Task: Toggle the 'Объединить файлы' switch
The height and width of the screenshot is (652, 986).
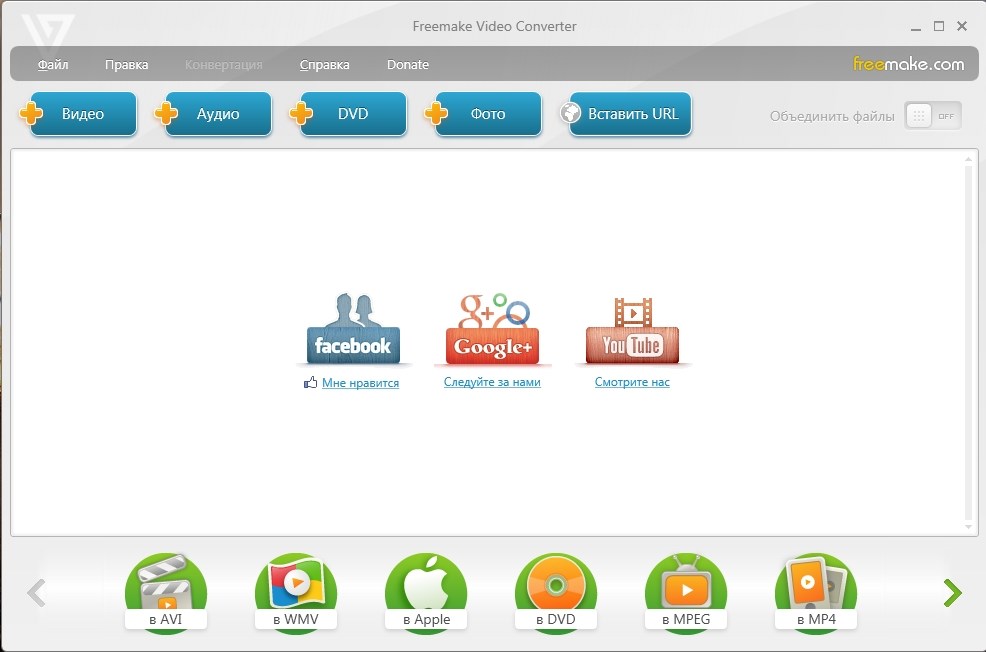Action: 933,116
